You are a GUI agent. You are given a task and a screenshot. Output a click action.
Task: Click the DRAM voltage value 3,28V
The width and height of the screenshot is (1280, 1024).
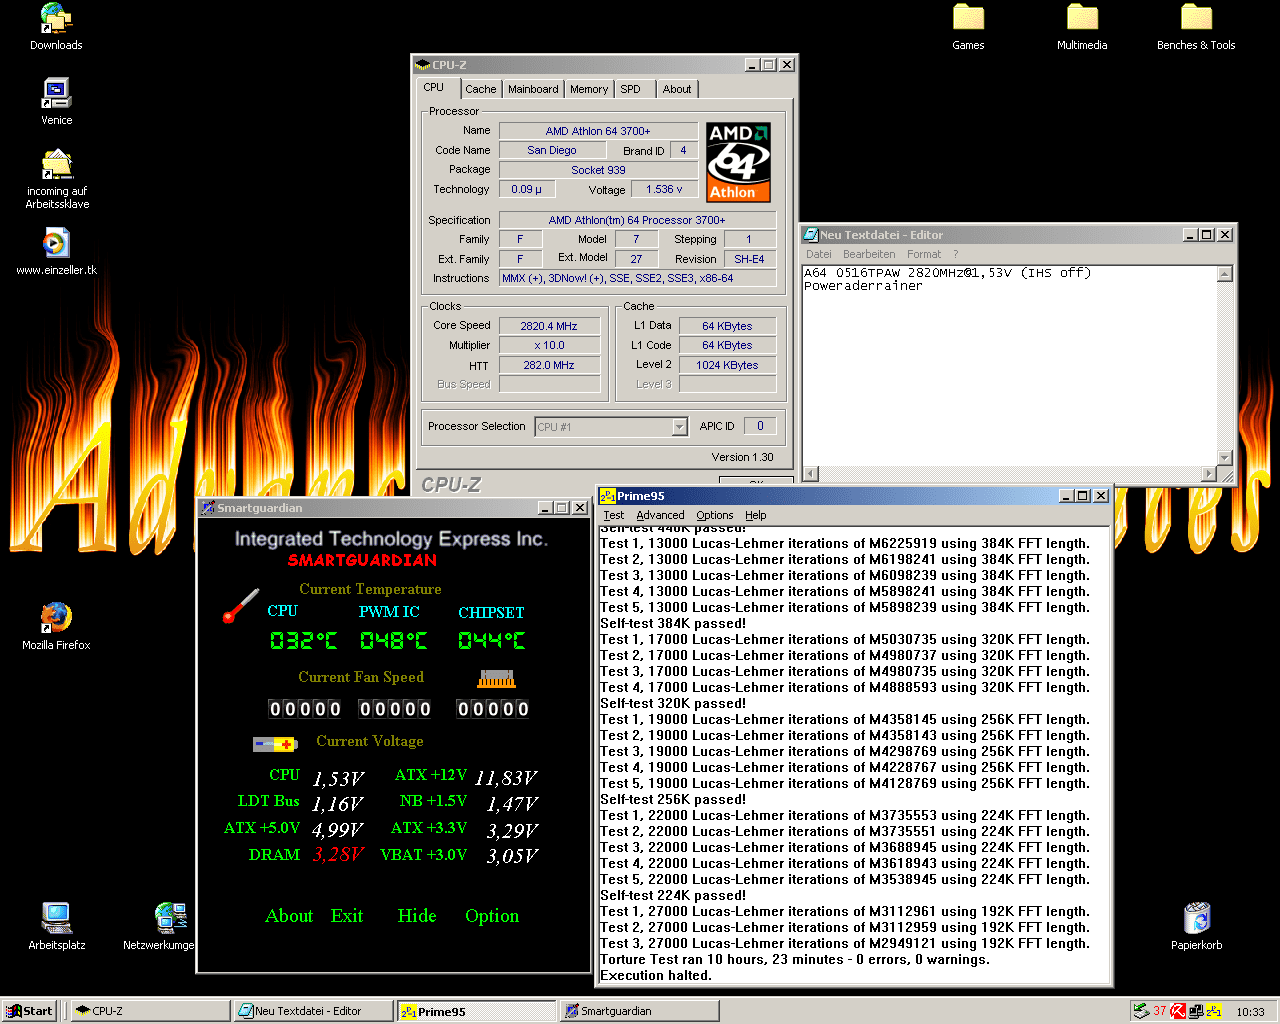tap(338, 855)
